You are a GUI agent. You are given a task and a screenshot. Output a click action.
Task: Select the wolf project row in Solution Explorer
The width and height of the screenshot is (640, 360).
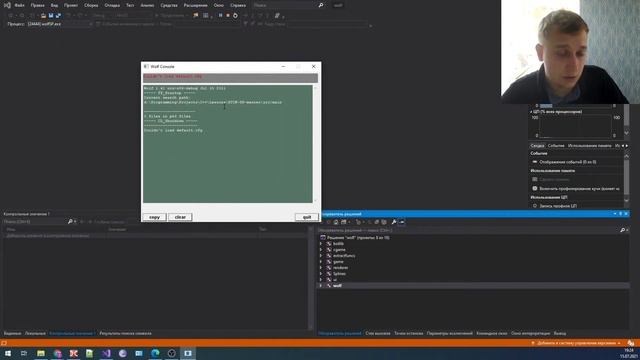[473, 286]
